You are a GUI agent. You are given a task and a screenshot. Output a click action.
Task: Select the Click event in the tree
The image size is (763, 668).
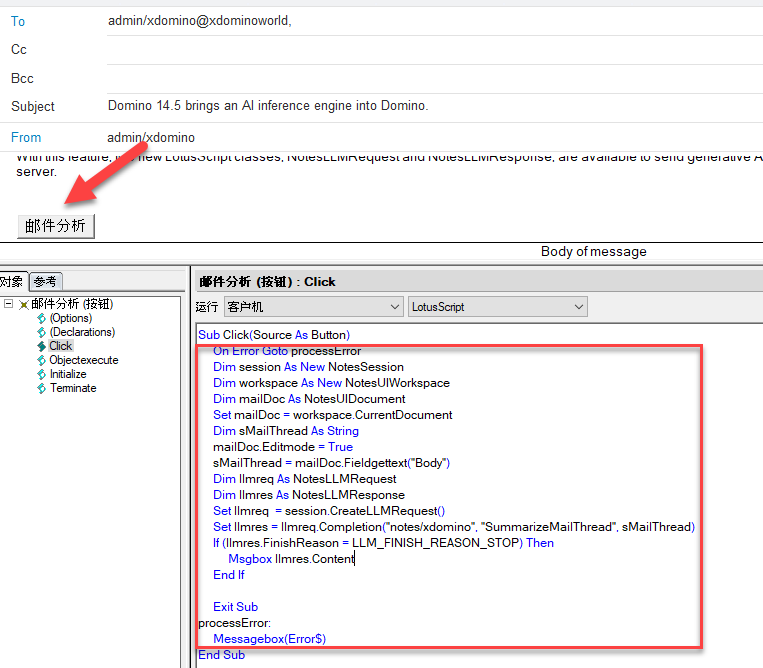click(x=60, y=346)
